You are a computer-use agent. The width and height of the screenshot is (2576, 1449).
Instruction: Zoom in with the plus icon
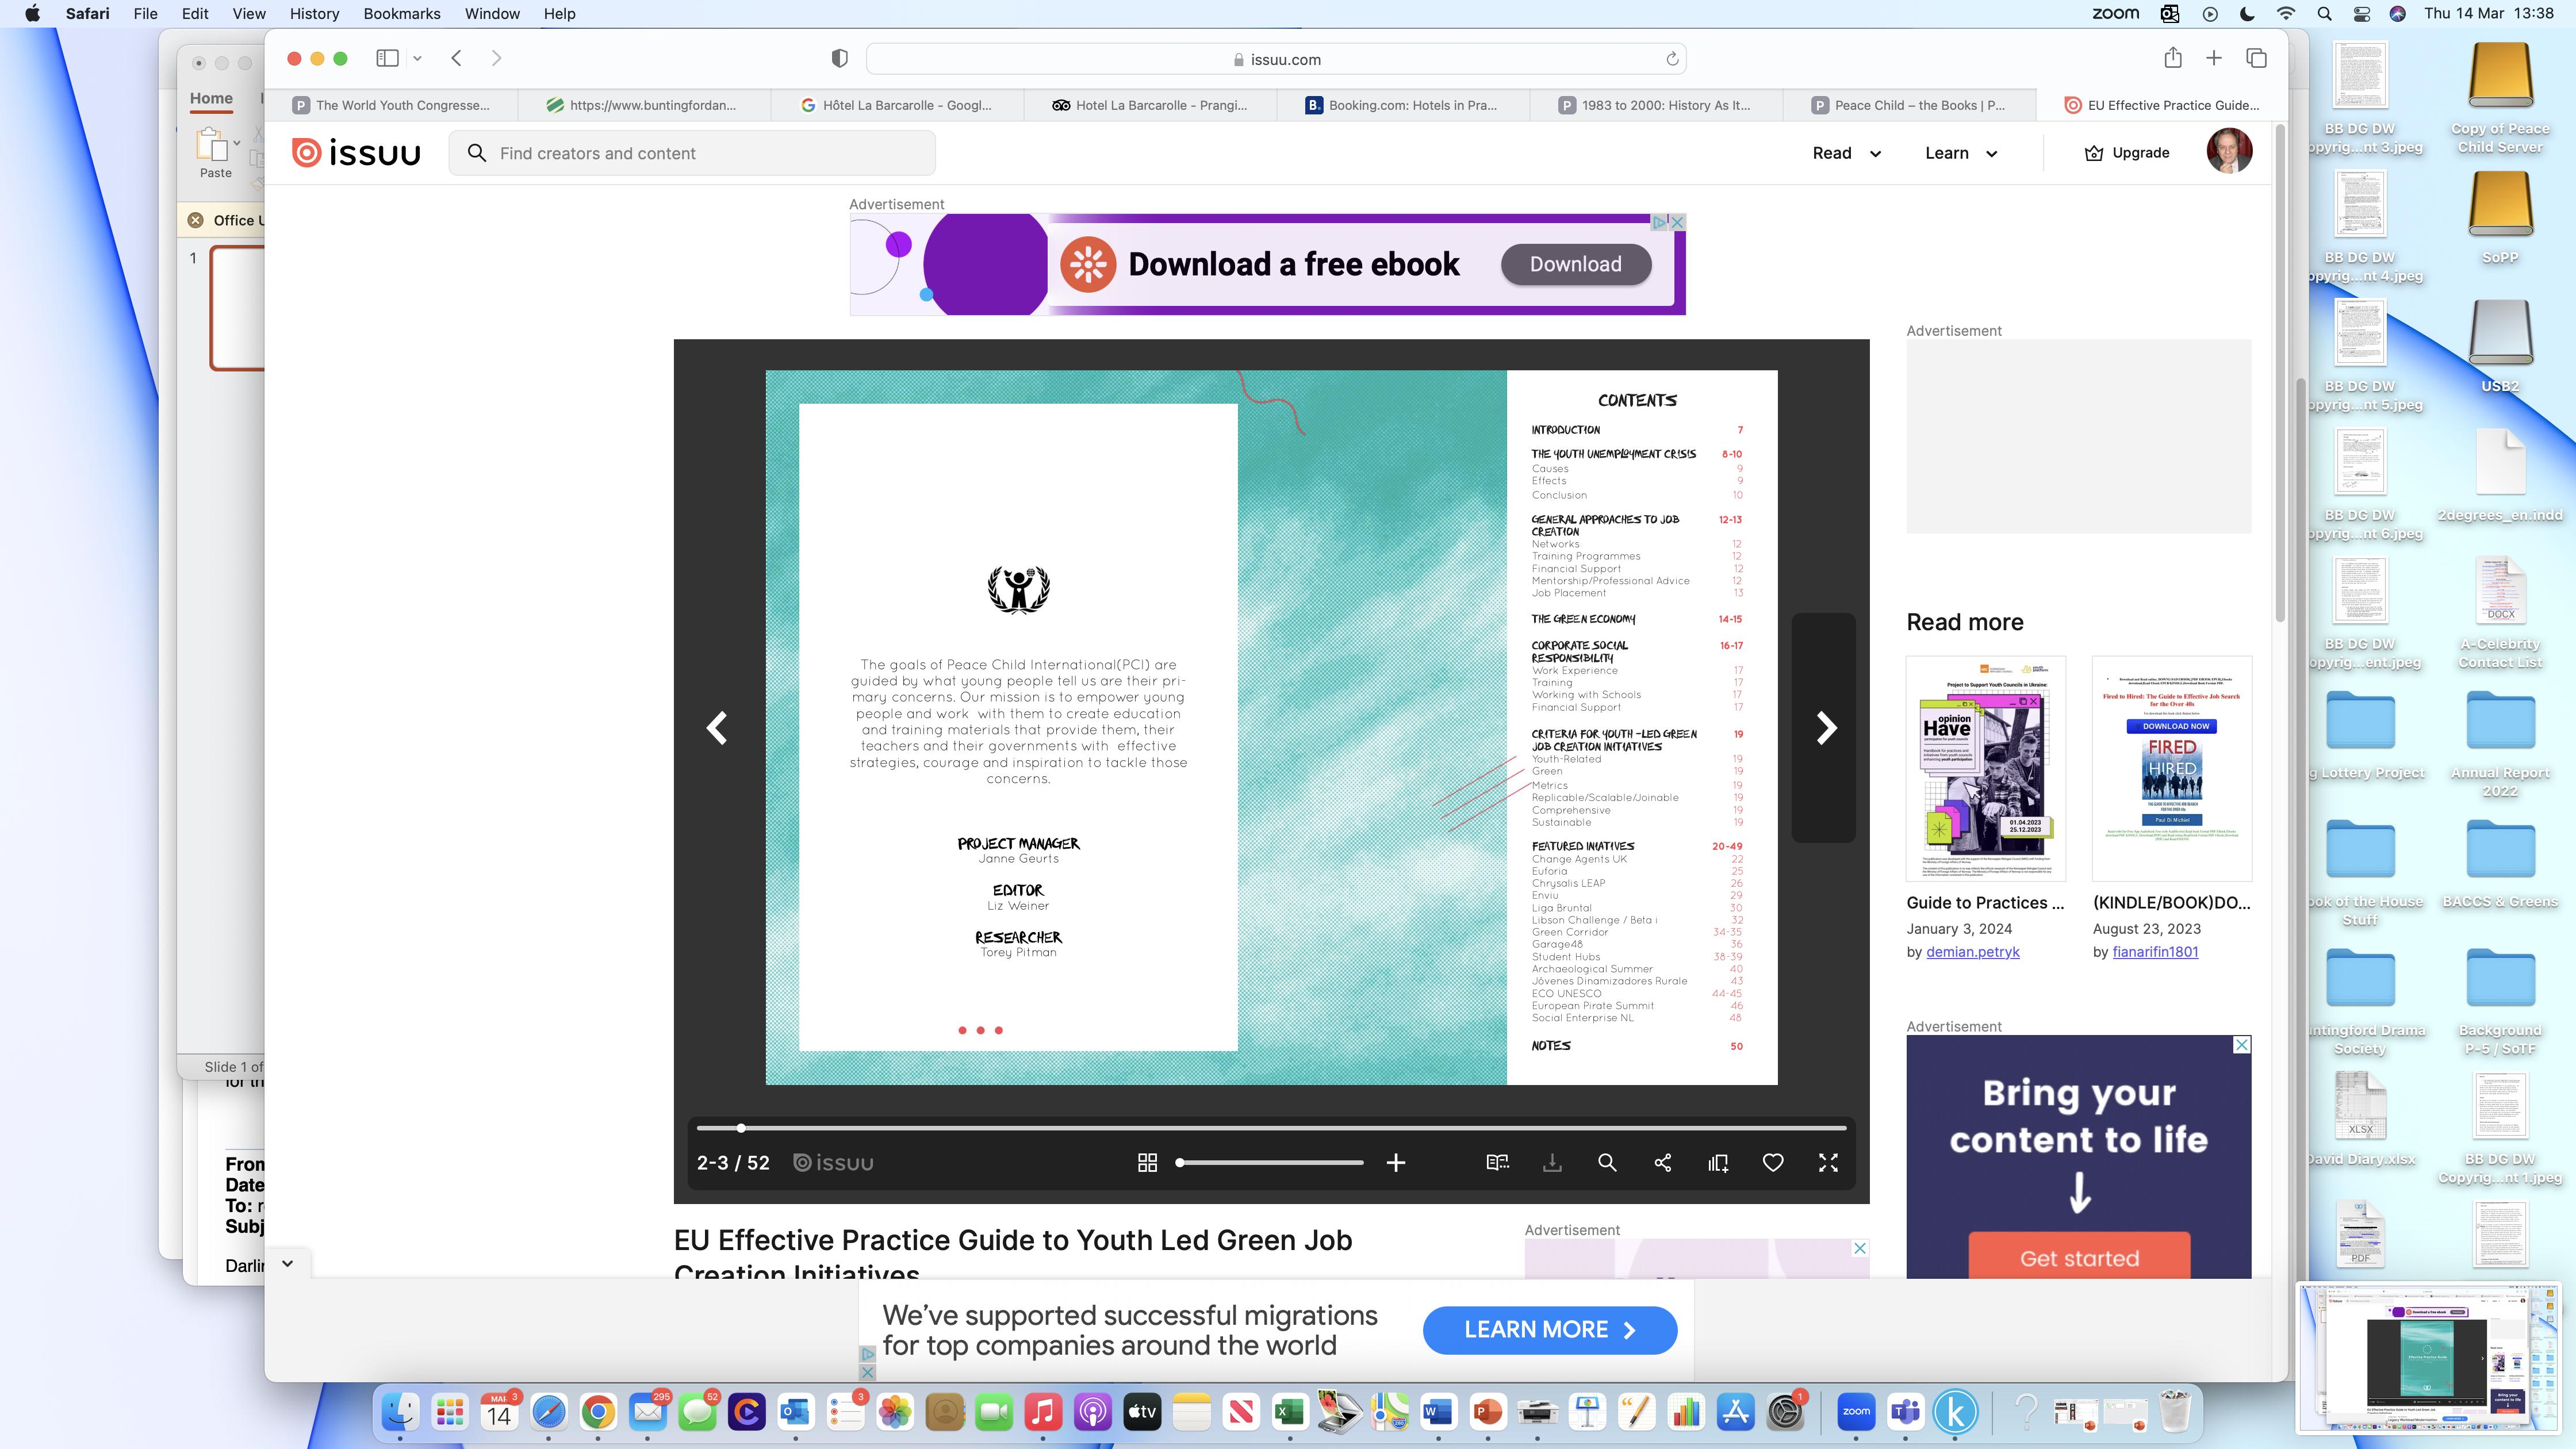click(x=1396, y=1162)
